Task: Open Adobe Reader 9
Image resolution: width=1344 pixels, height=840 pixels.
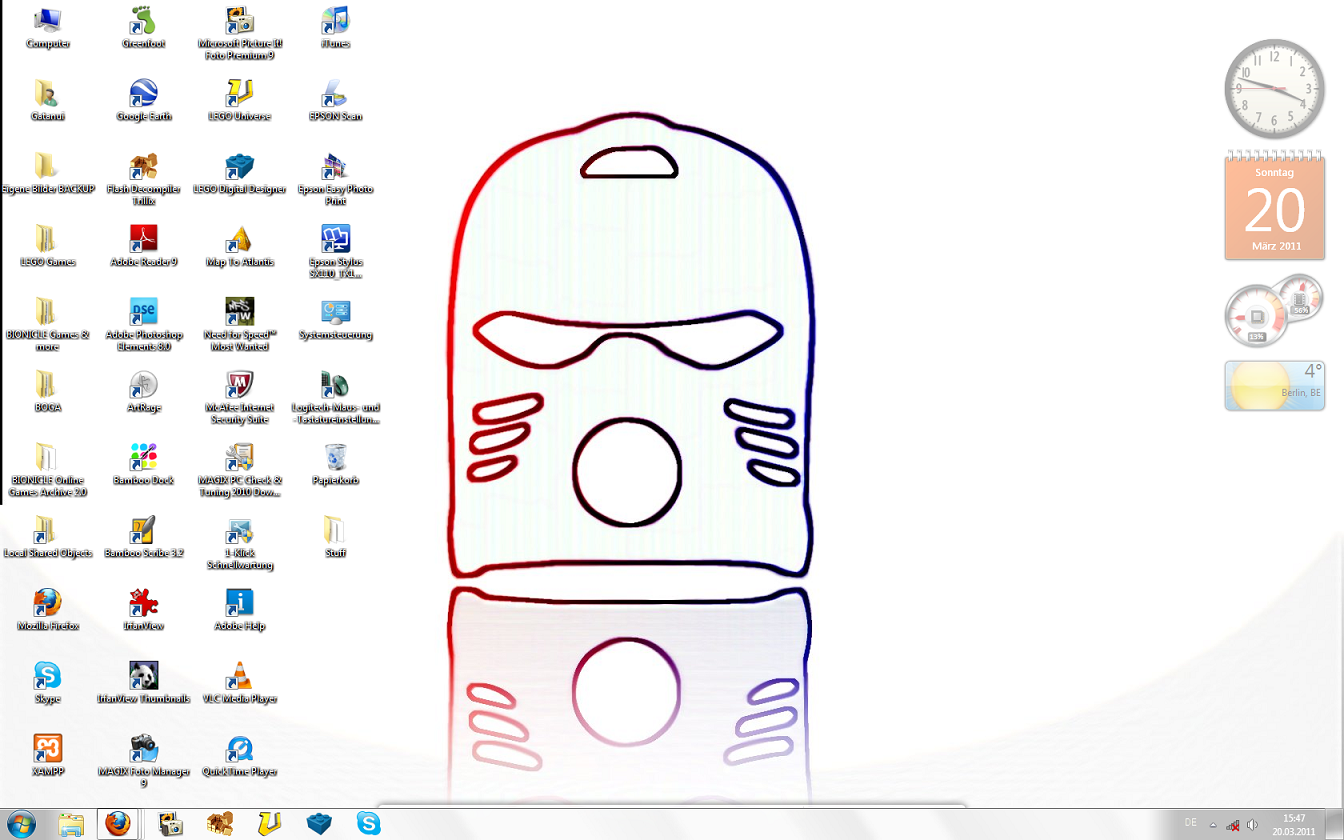Action: (x=144, y=240)
